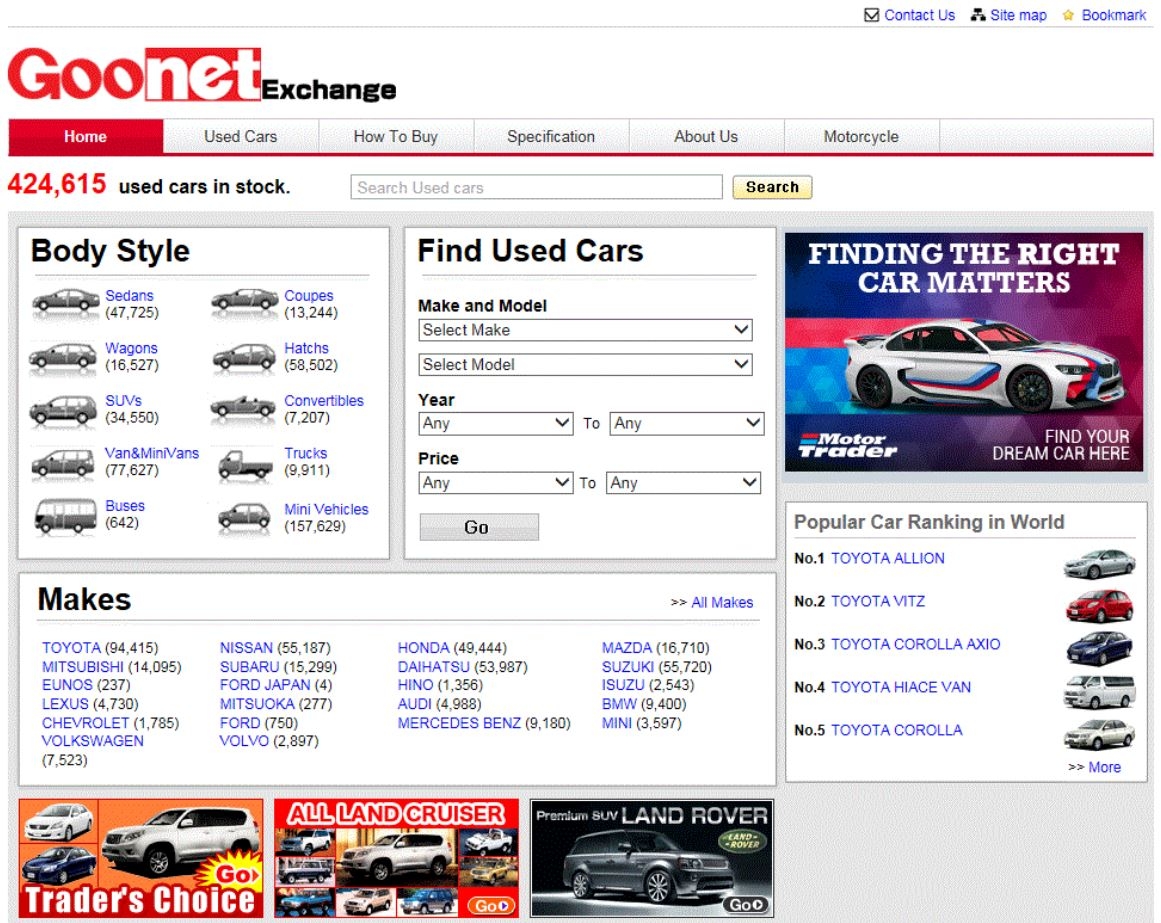The height and width of the screenshot is (923, 1161).
Task: Open the Goonet Exchange logo homepage
Action: click(202, 75)
